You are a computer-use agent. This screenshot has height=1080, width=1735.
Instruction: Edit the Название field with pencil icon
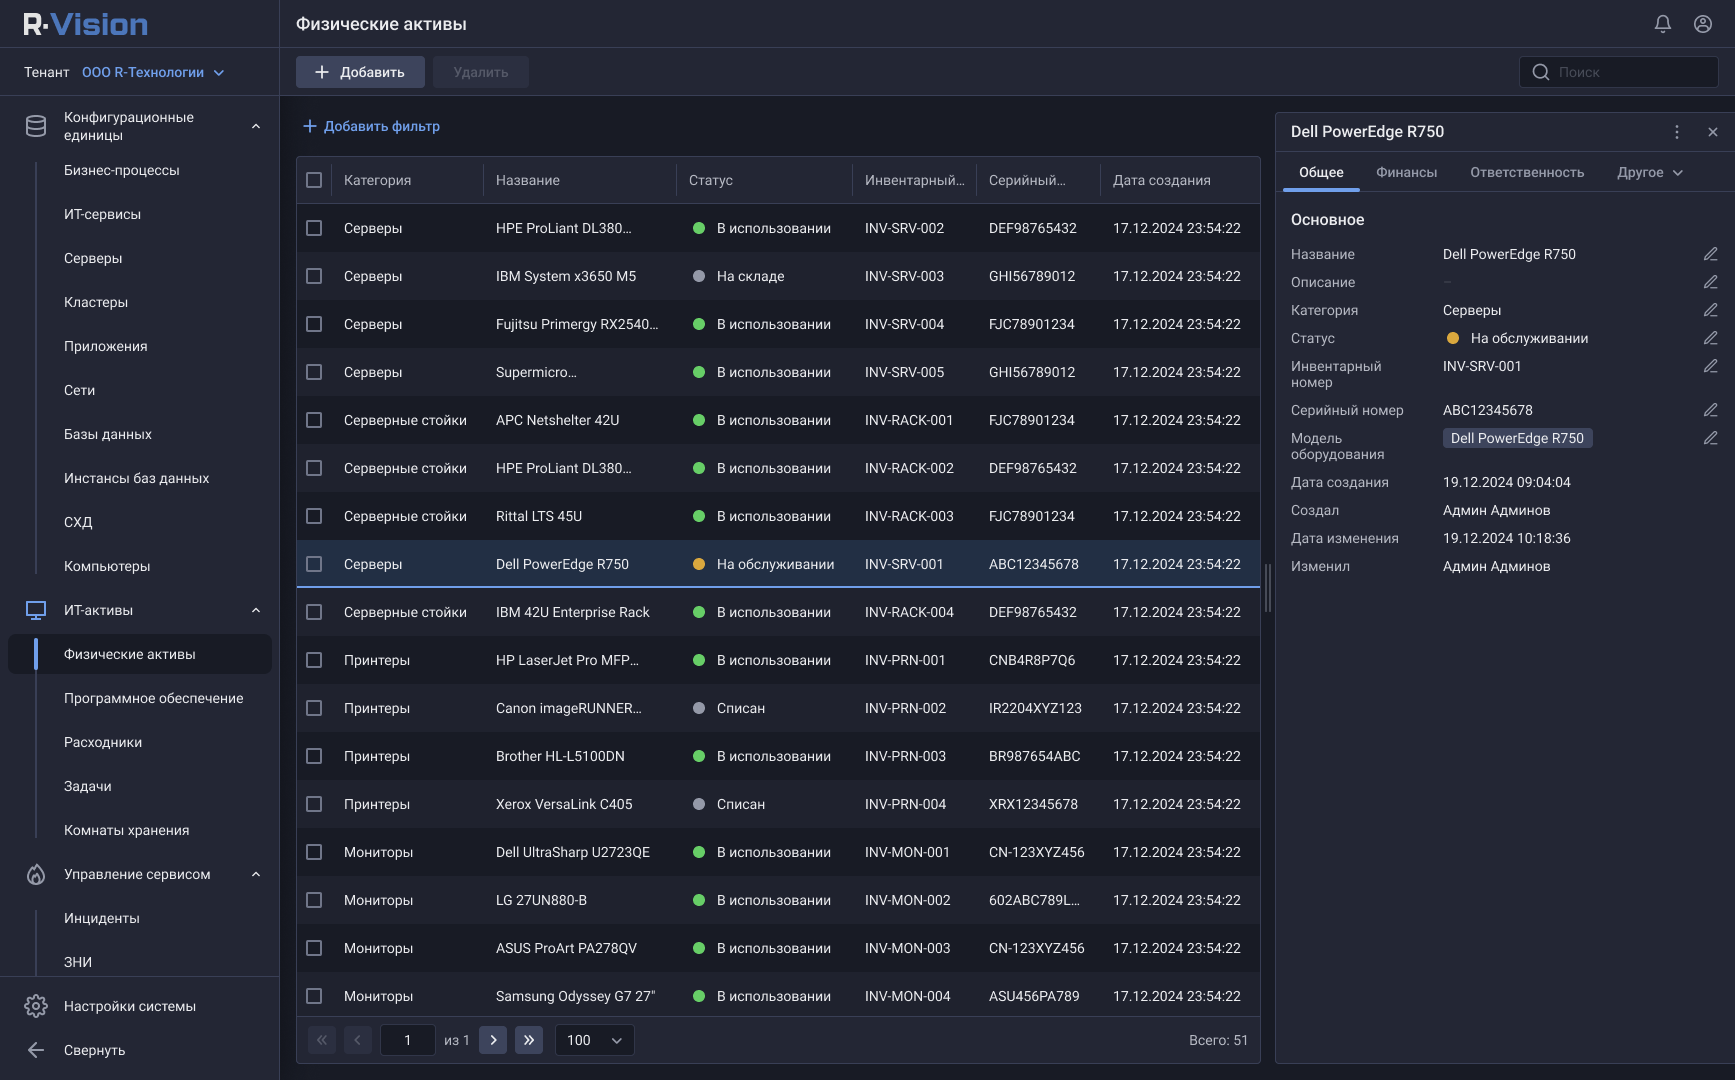[x=1711, y=254]
